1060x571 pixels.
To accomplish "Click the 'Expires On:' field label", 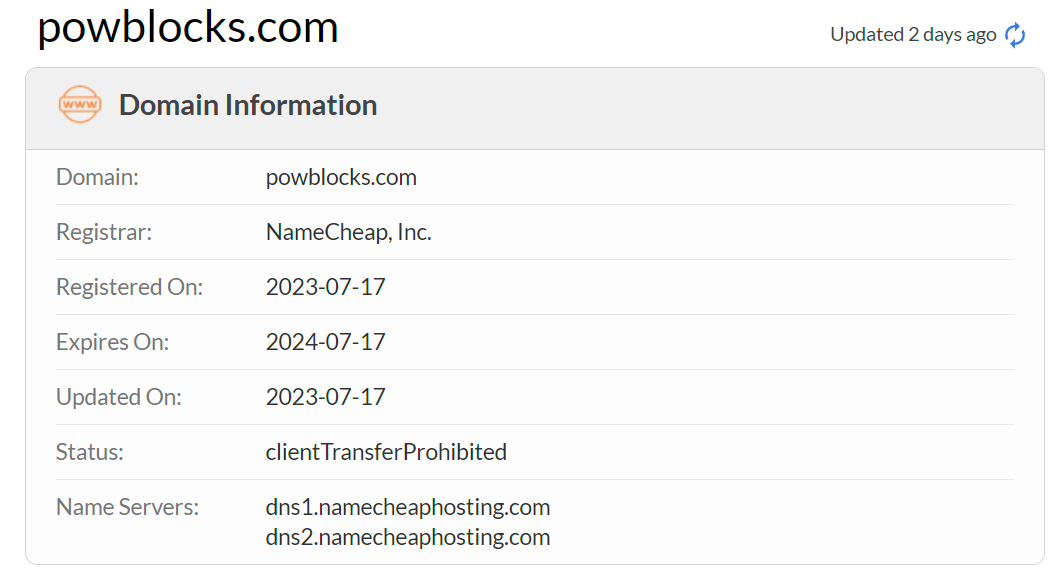I will [x=112, y=342].
